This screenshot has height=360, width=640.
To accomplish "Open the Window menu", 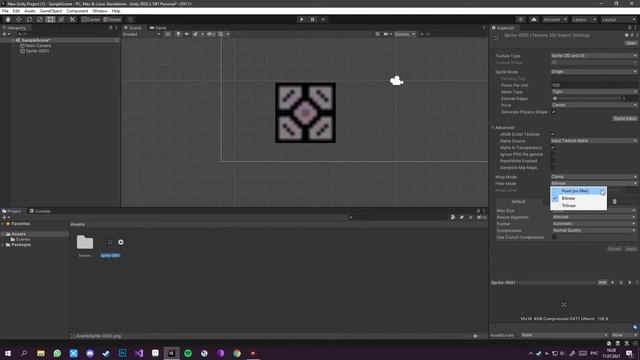I will tap(100, 11).
